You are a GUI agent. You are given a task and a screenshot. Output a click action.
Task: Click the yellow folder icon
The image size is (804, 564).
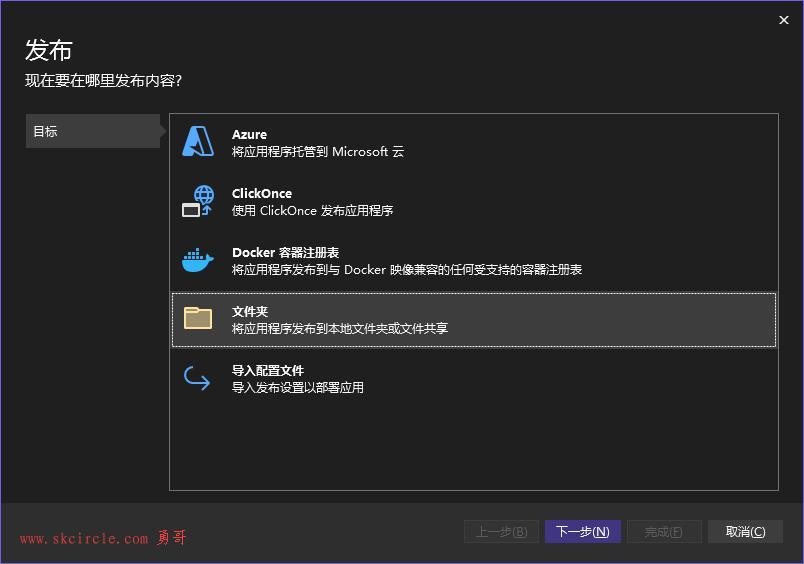(x=198, y=318)
